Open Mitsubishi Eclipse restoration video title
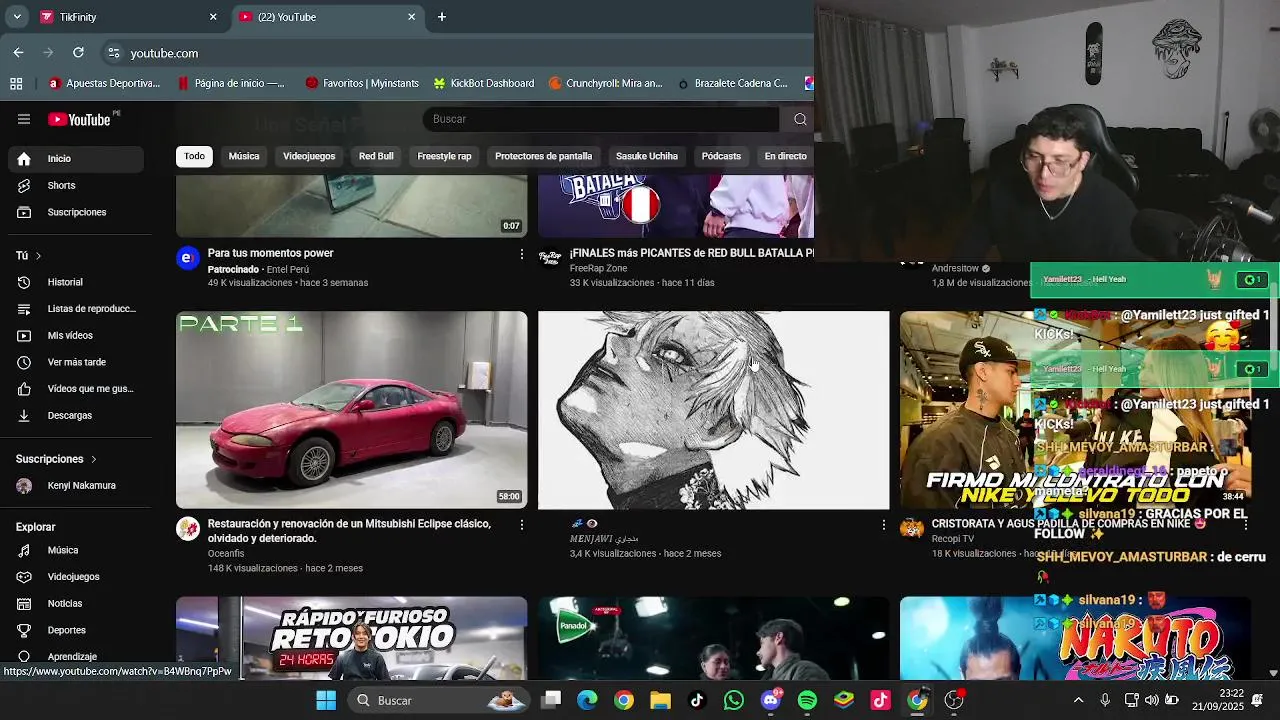Image resolution: width=1280 pixels, height=720 pixels. 349,531
